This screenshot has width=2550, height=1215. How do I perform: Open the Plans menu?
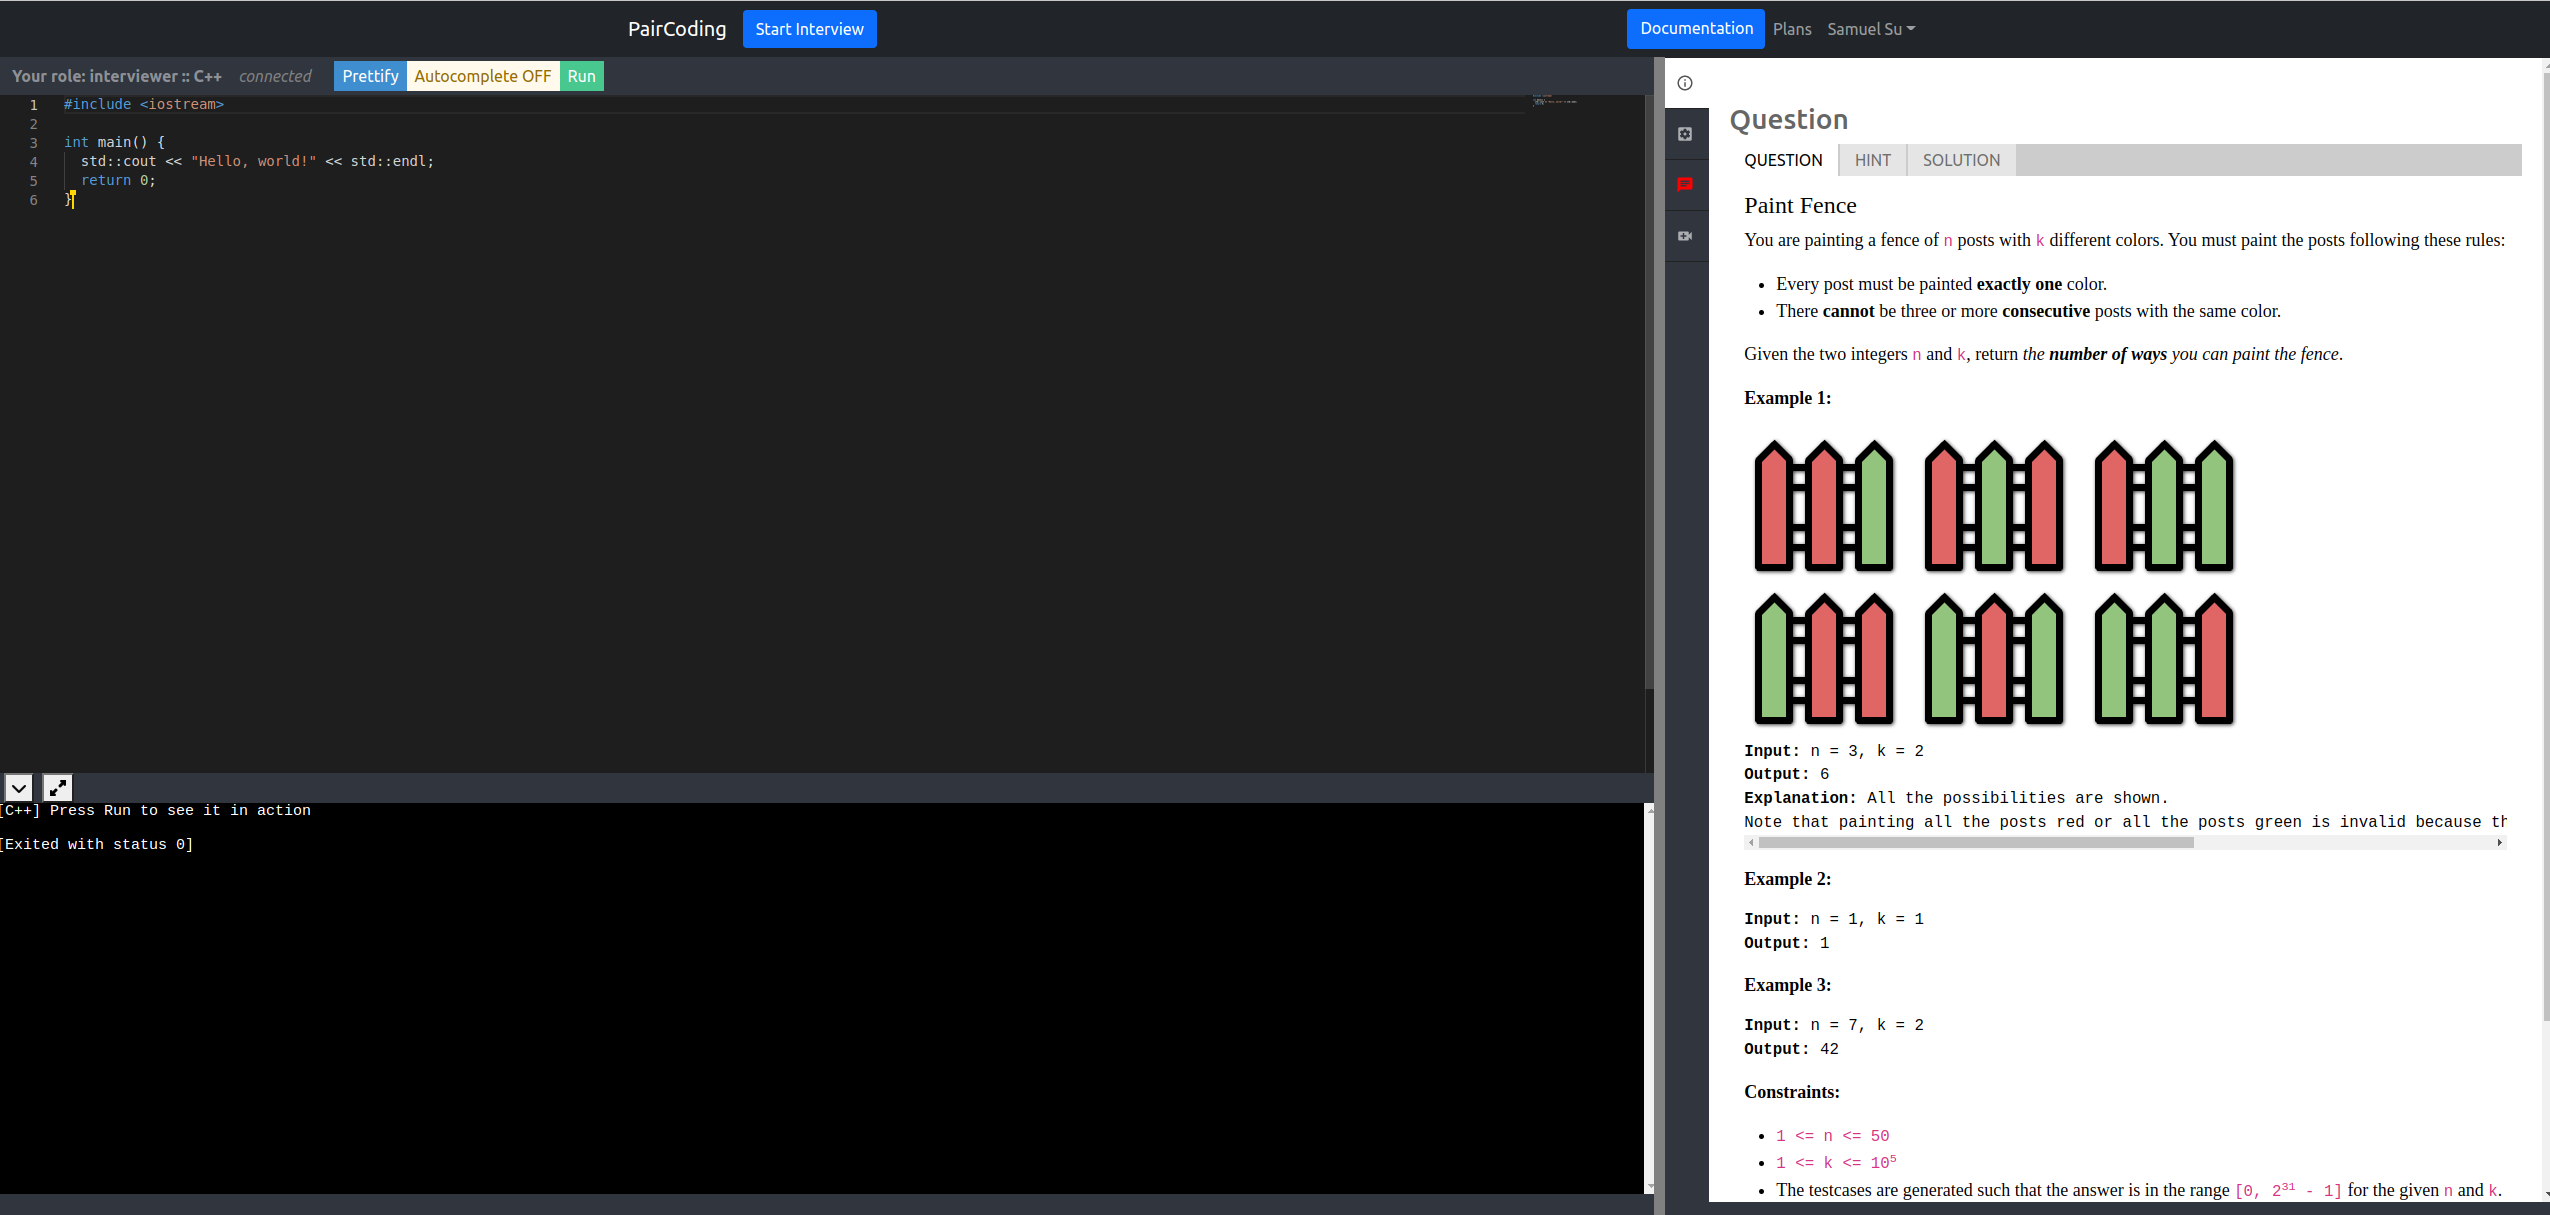[1791, 29]
